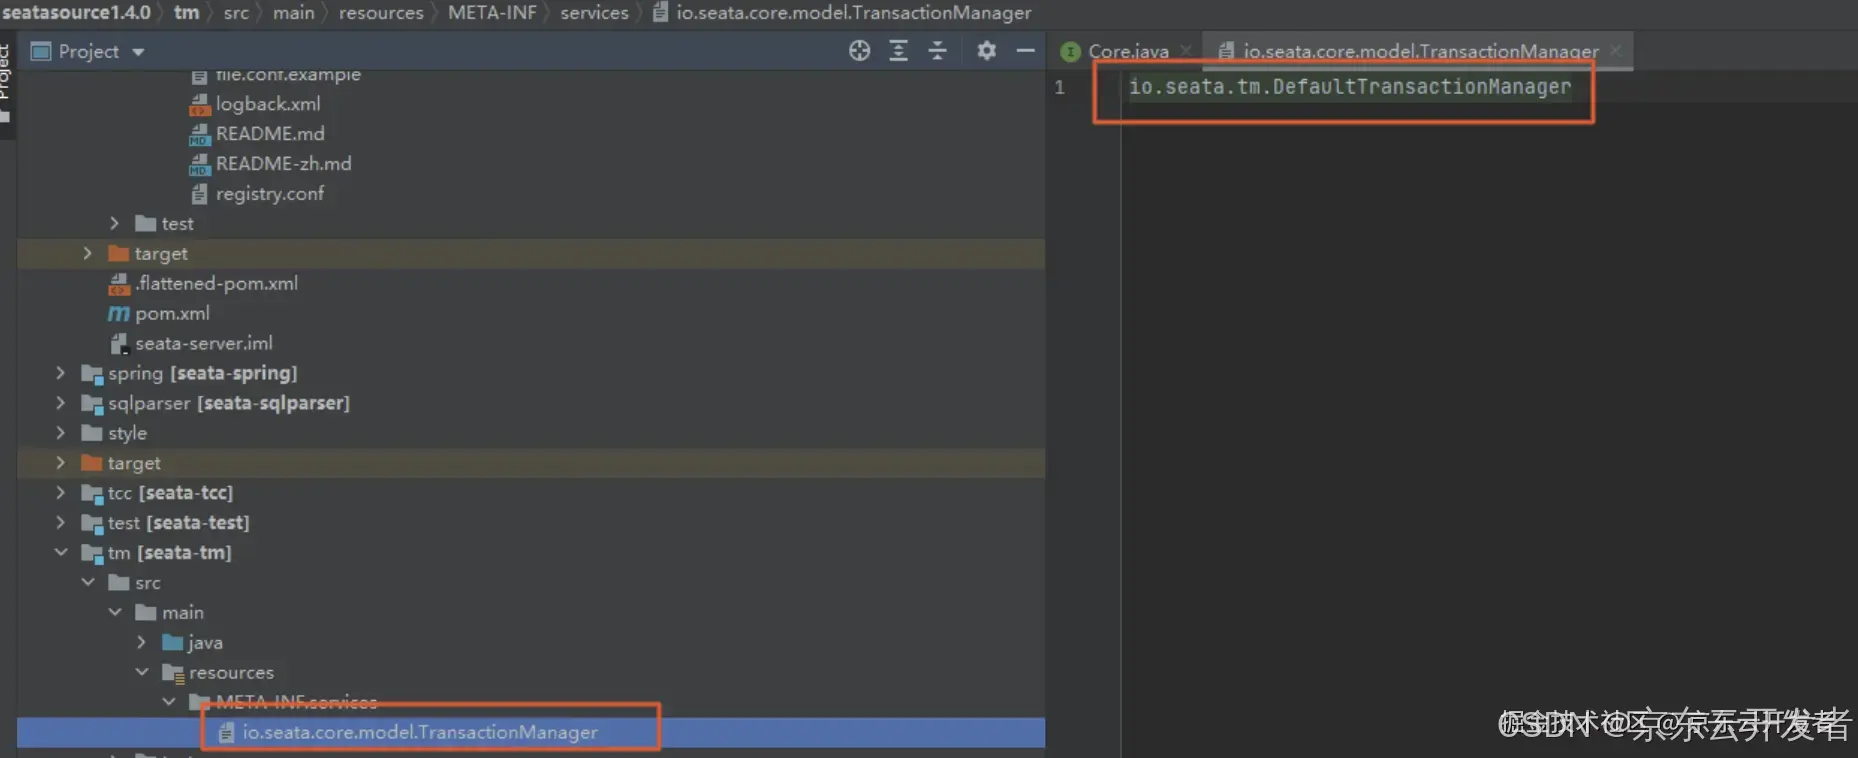
Task: Collapse the resources folder
Action: [141, 672]
